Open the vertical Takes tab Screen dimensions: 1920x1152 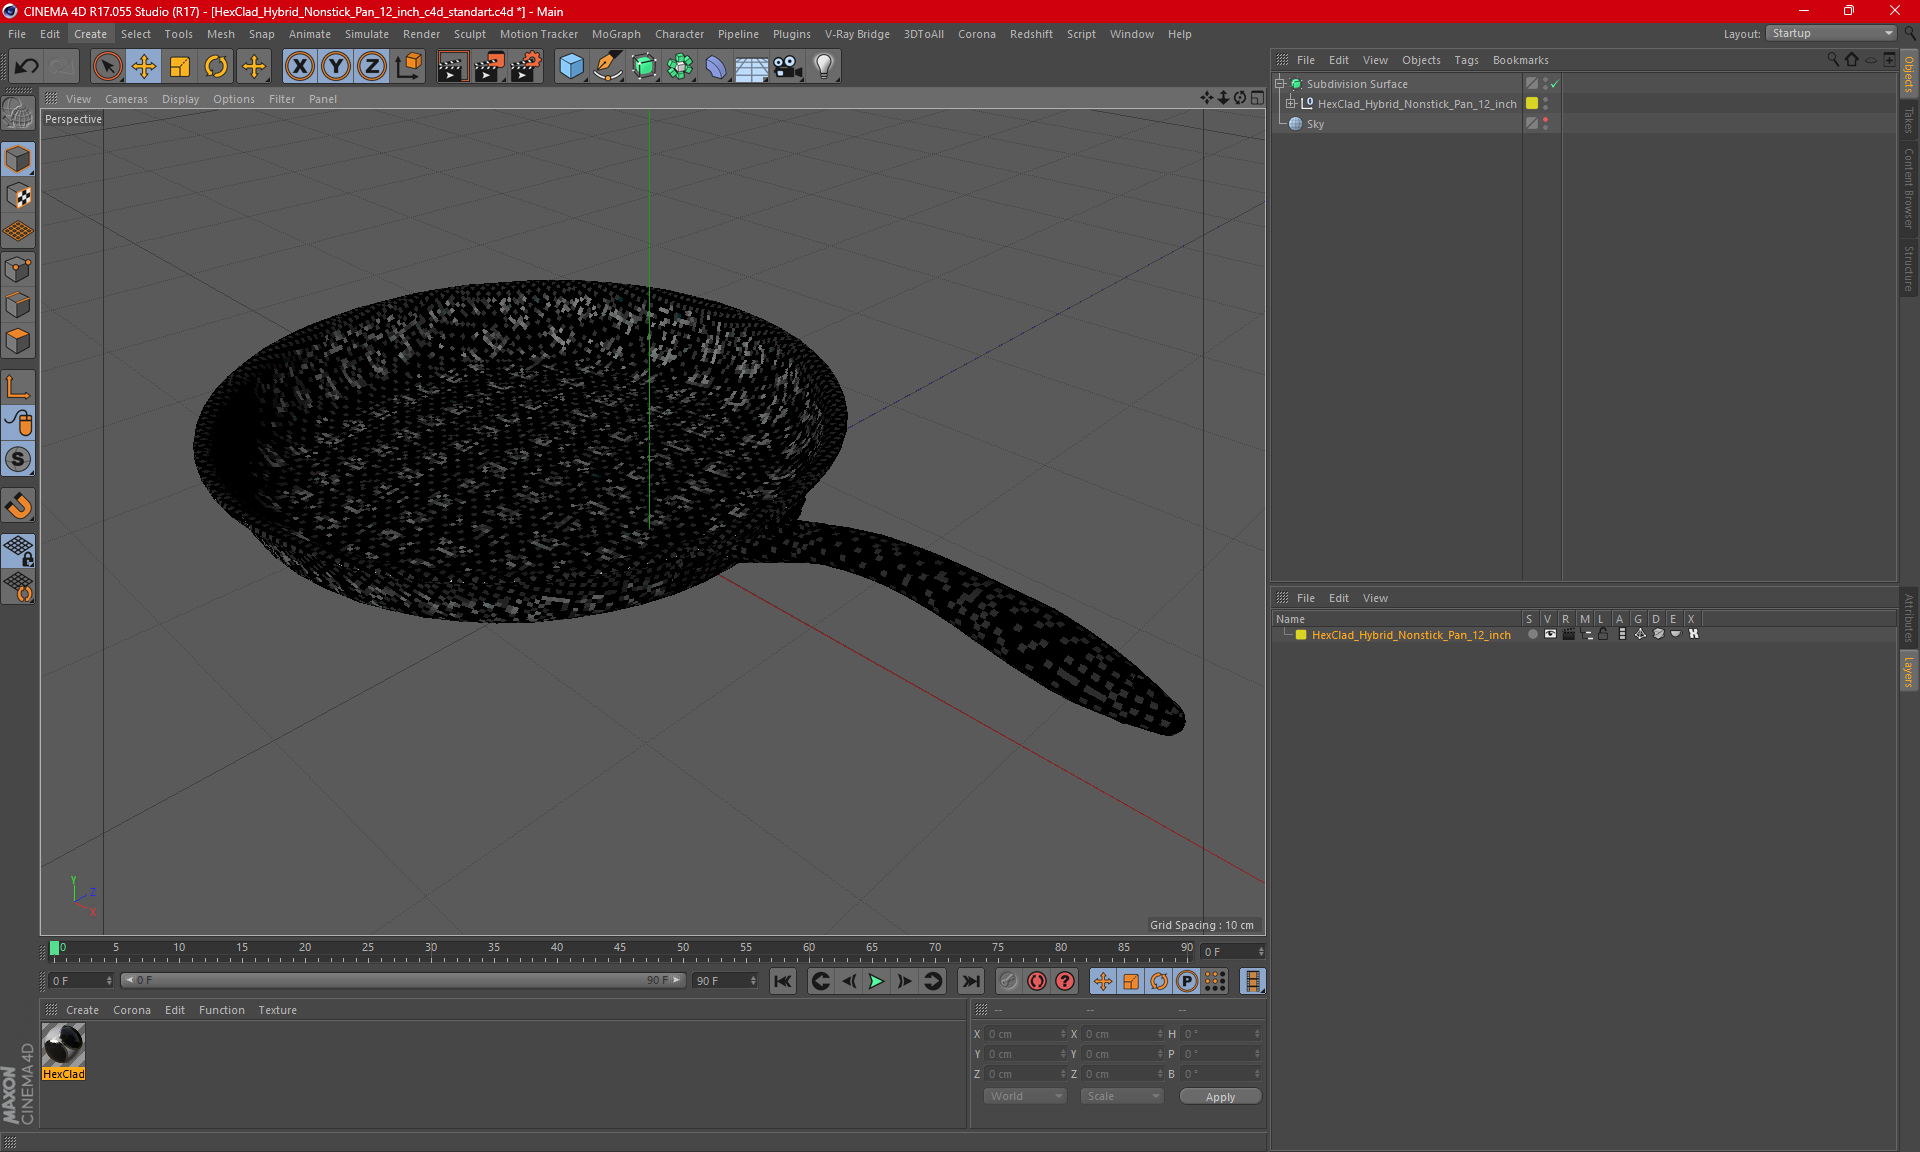coord(1908,120)
